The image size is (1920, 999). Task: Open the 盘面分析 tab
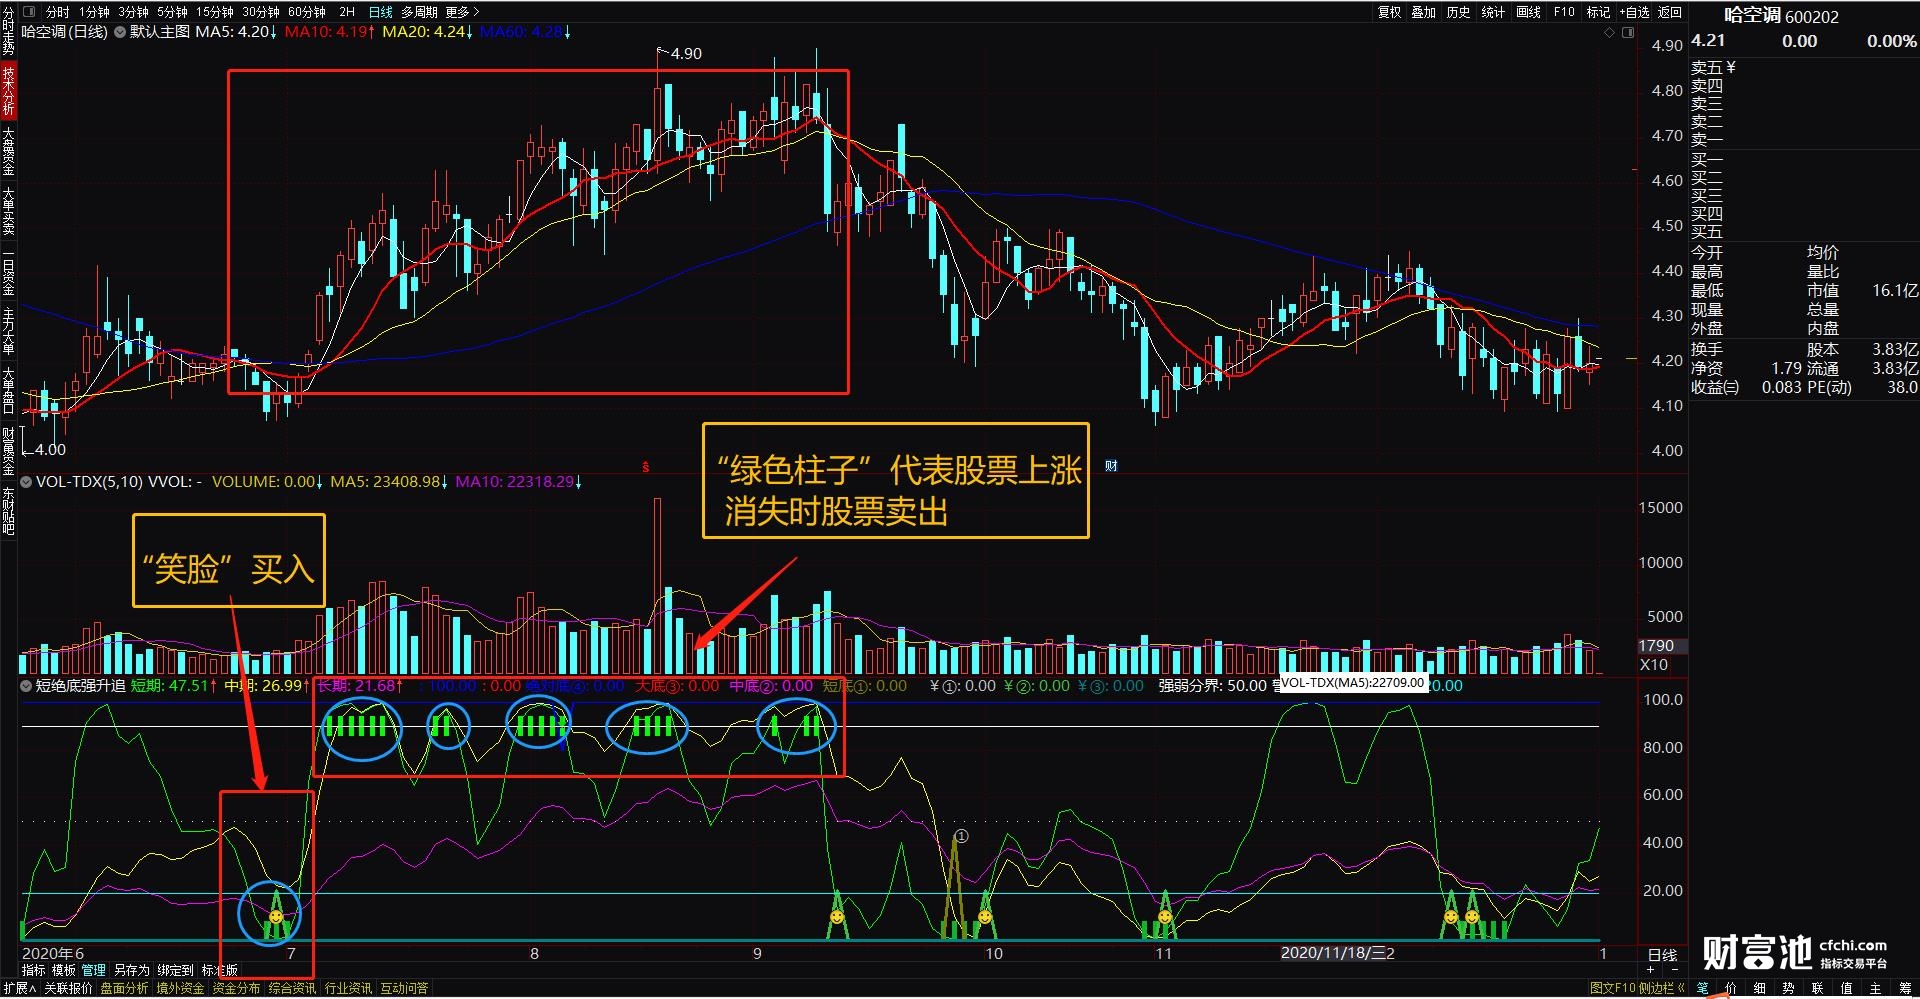(x=125, y=988)
